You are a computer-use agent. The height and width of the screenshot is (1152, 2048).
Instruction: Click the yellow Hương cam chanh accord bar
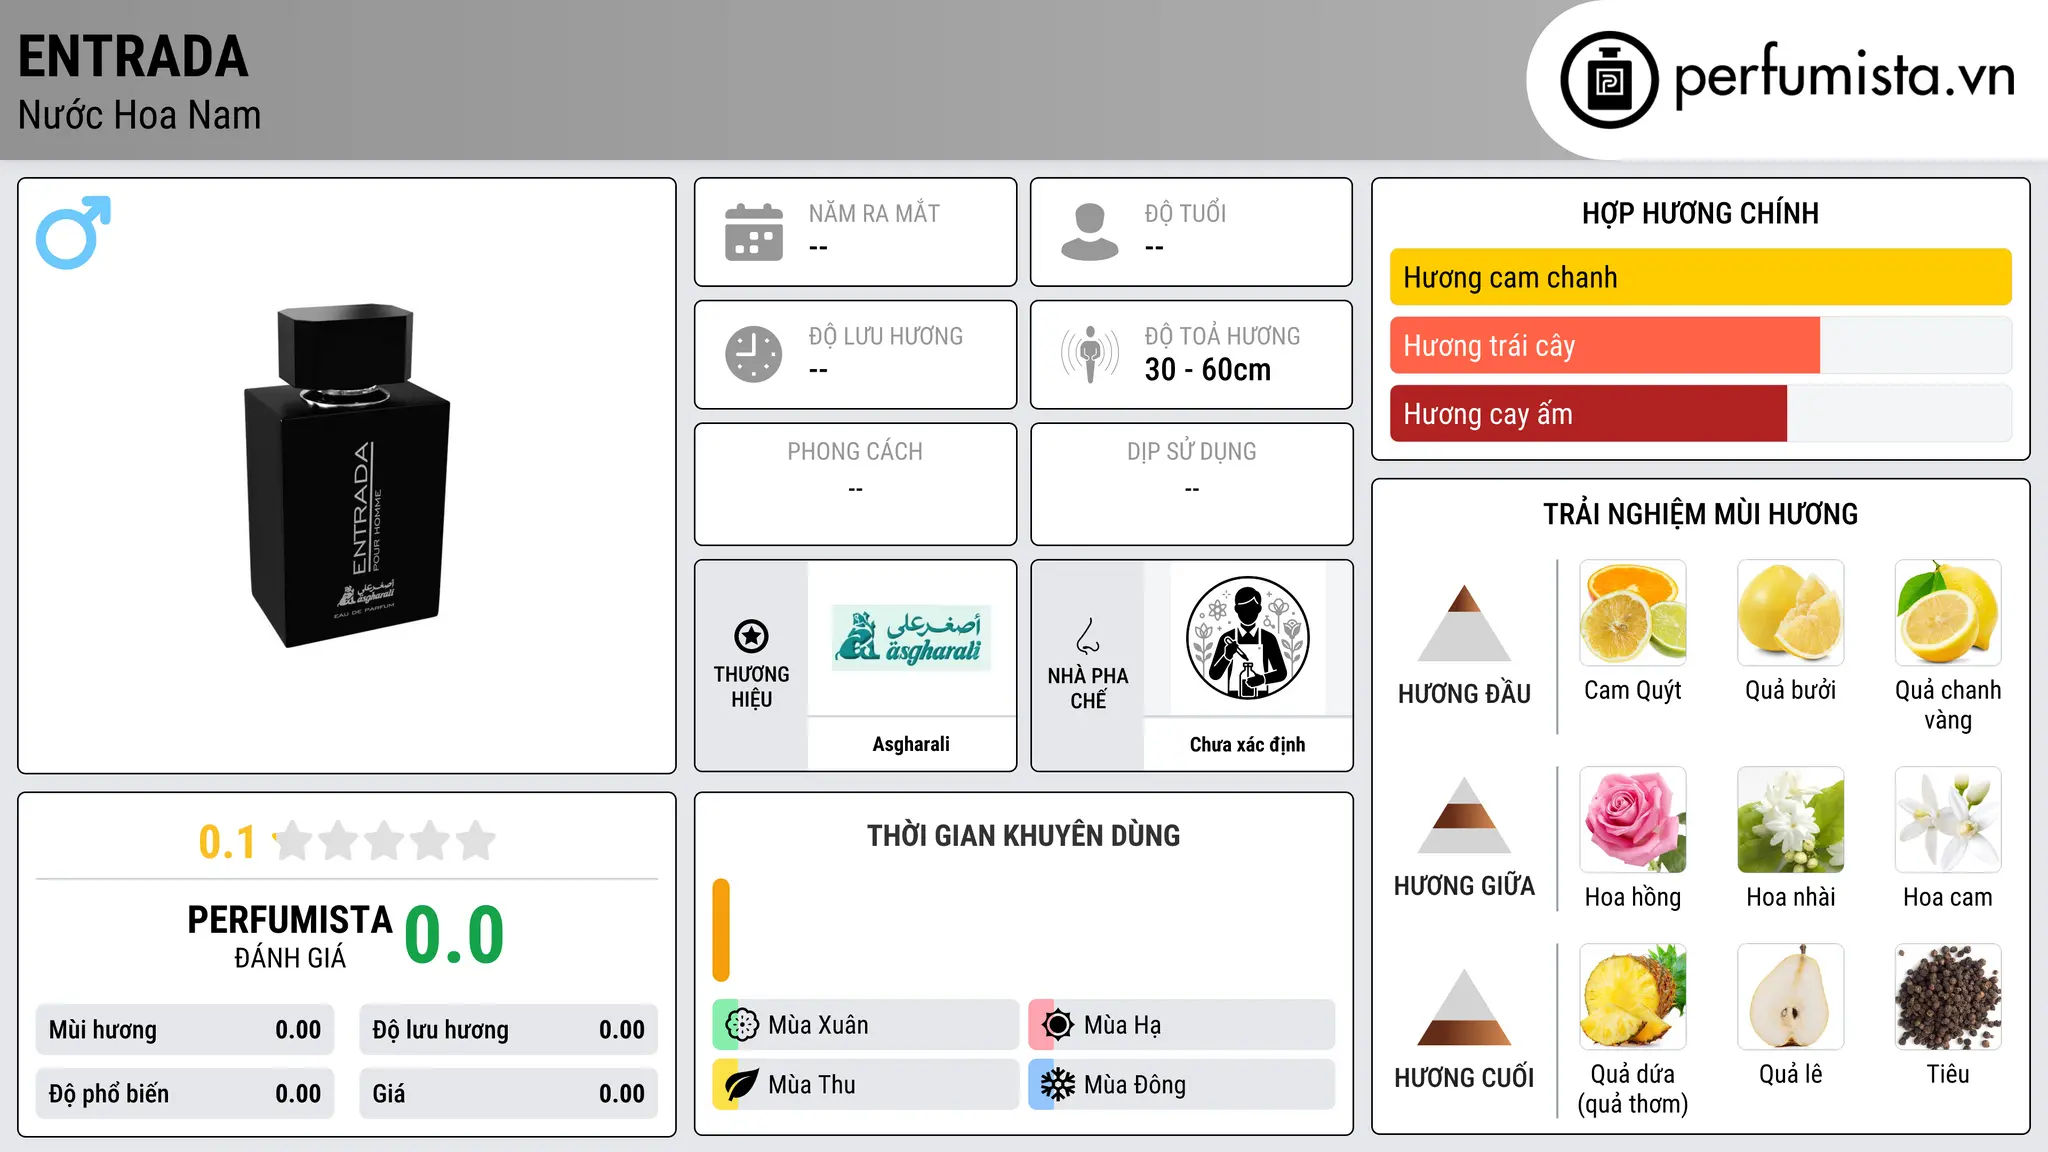click(x=1700, y=277)
